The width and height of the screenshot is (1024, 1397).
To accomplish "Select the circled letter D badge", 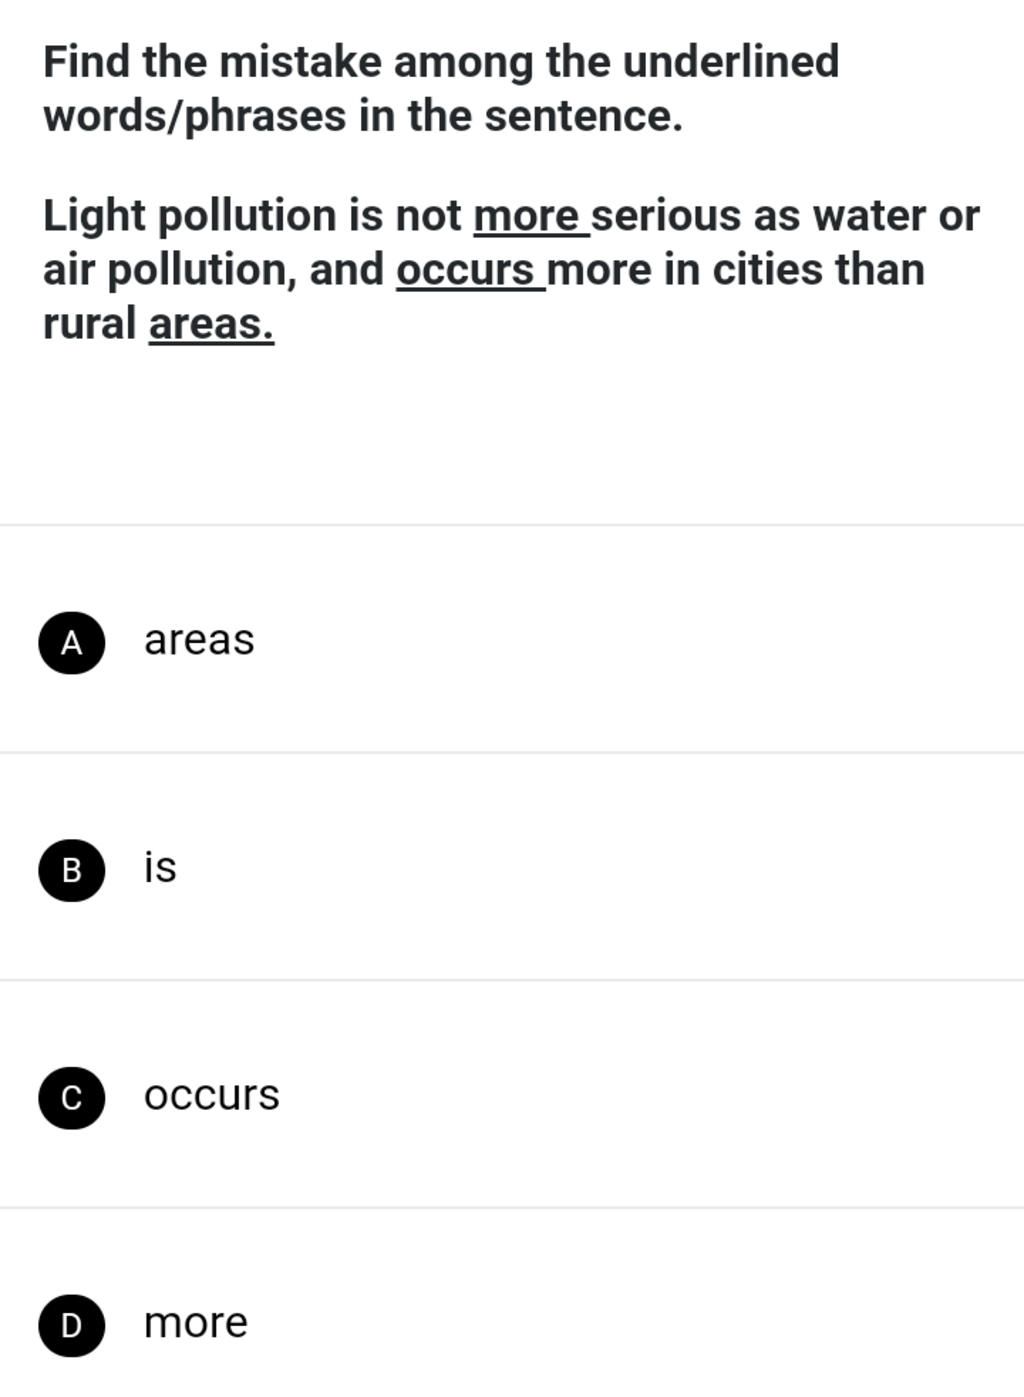I will (x=71, y=1325).
